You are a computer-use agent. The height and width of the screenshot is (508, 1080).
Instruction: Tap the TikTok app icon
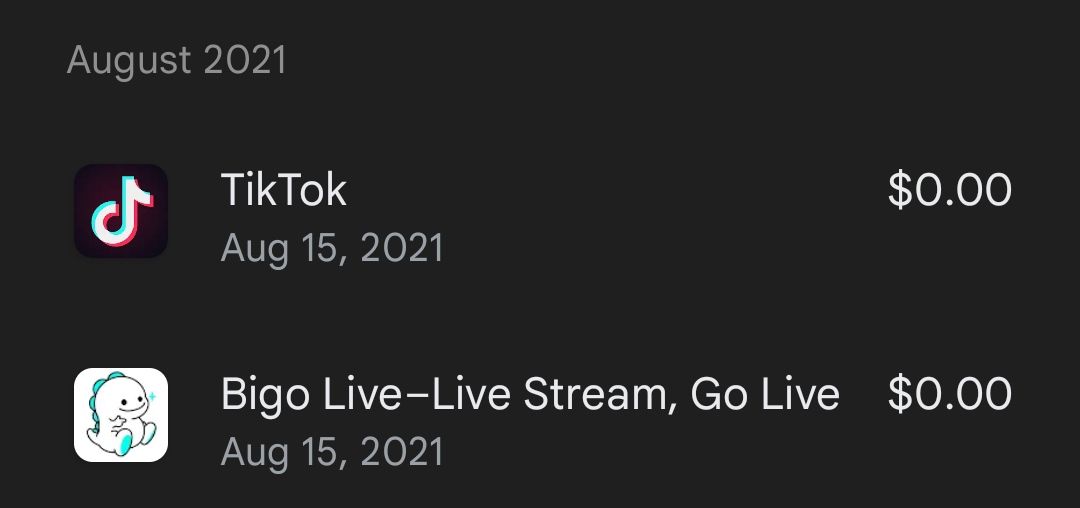point(121,211)
